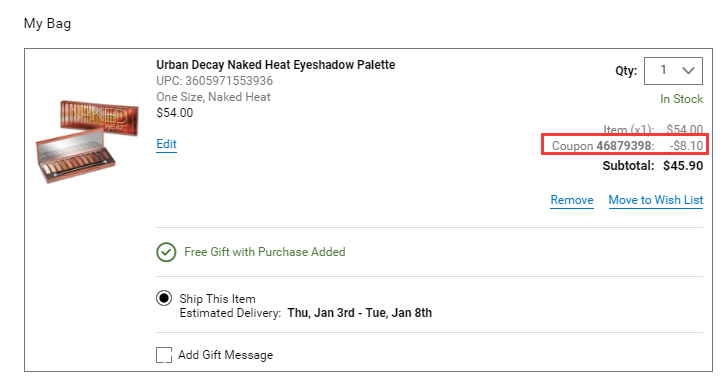Click the Urban Decay Naked Heat product title
The image size is (727, 381).
click(x=275, y=65)
